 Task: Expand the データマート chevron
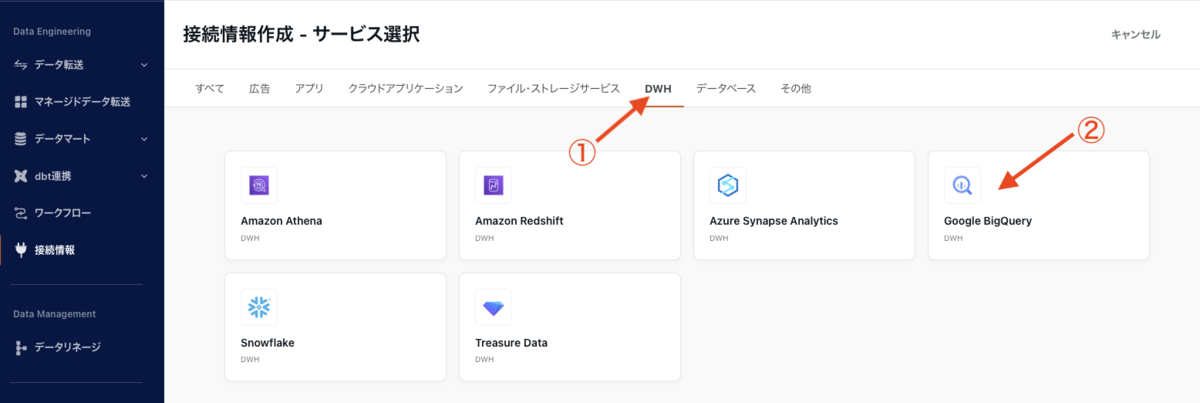(144, 139)
